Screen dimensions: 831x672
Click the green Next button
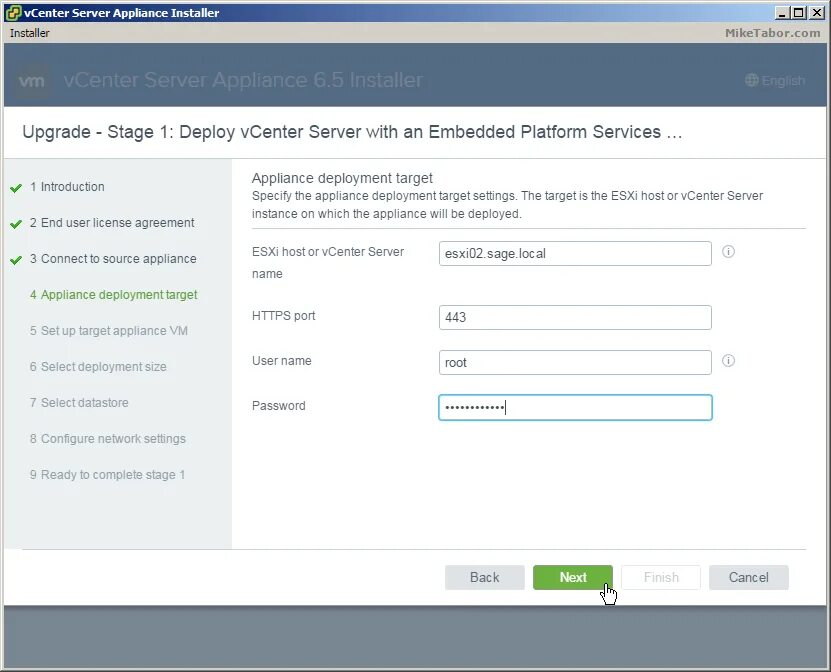[572, 577]
